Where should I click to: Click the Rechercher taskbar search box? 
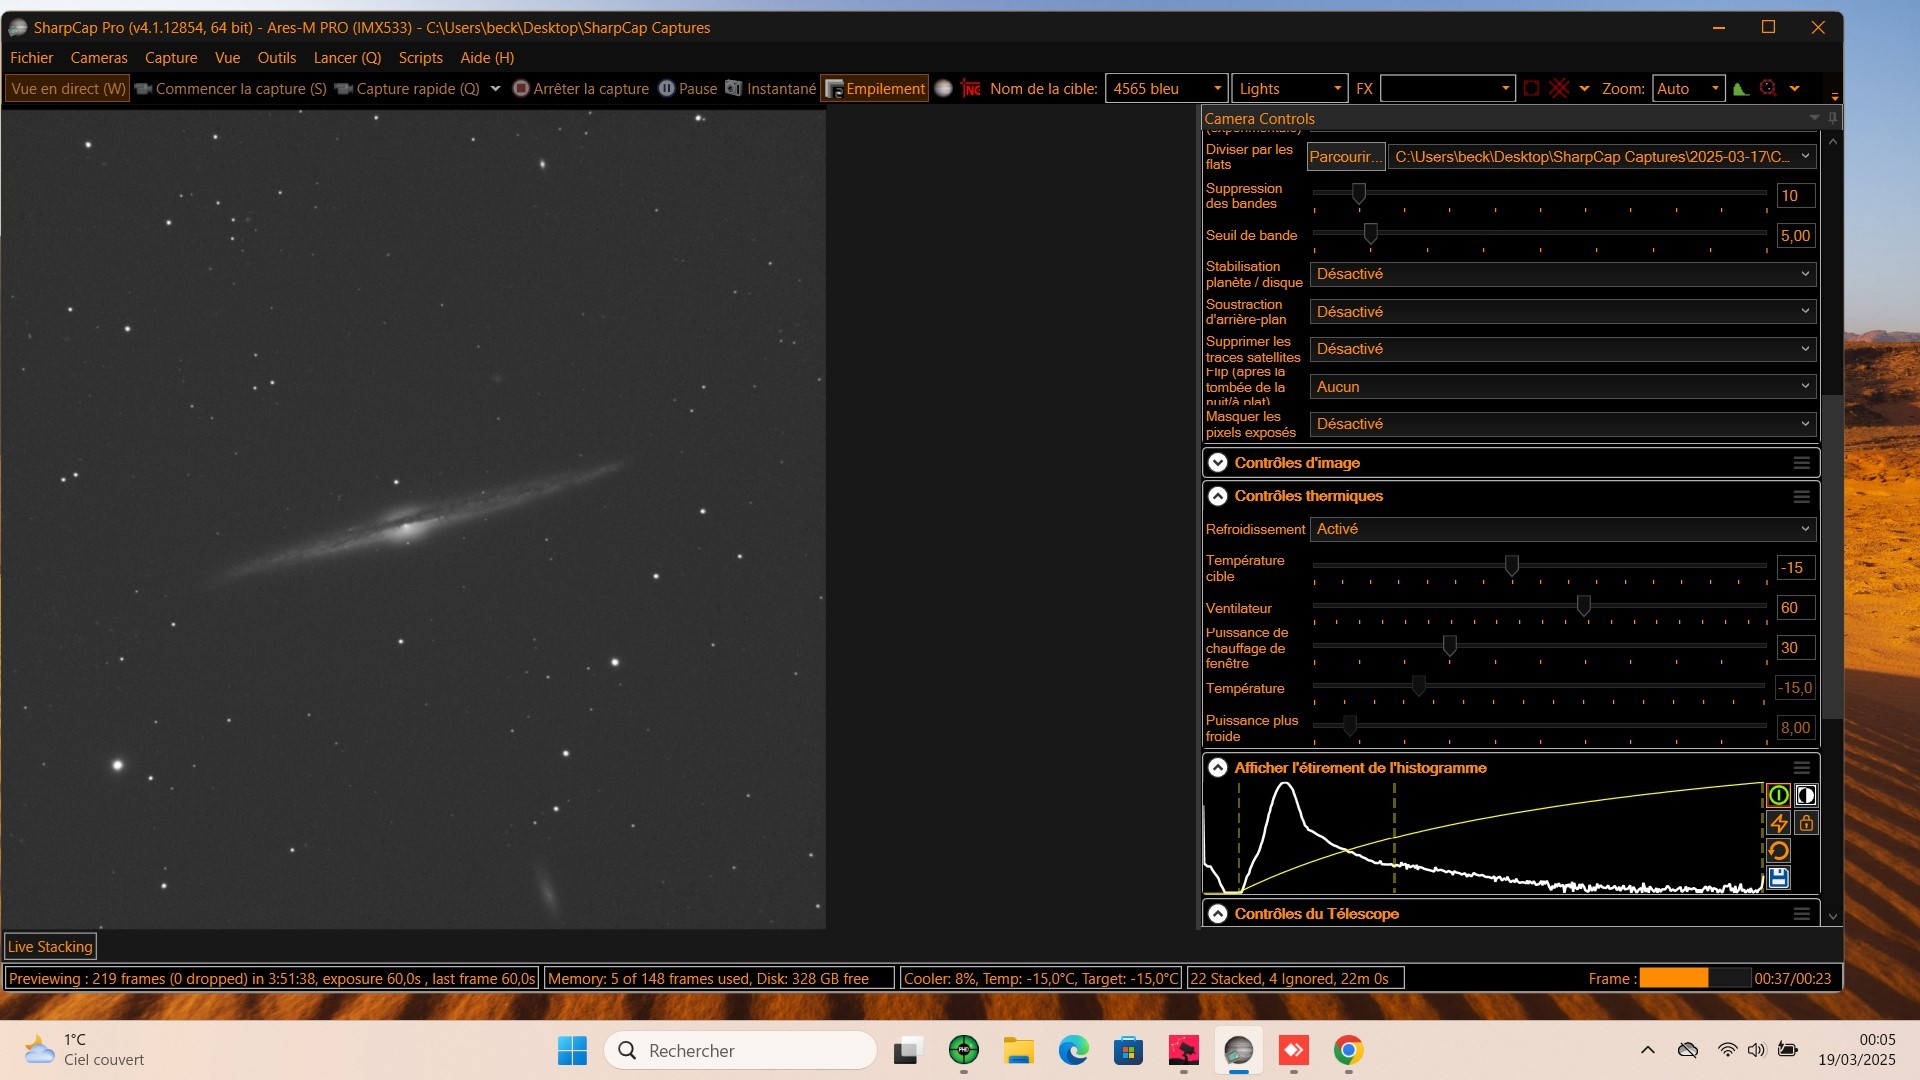pos(741,1050)
